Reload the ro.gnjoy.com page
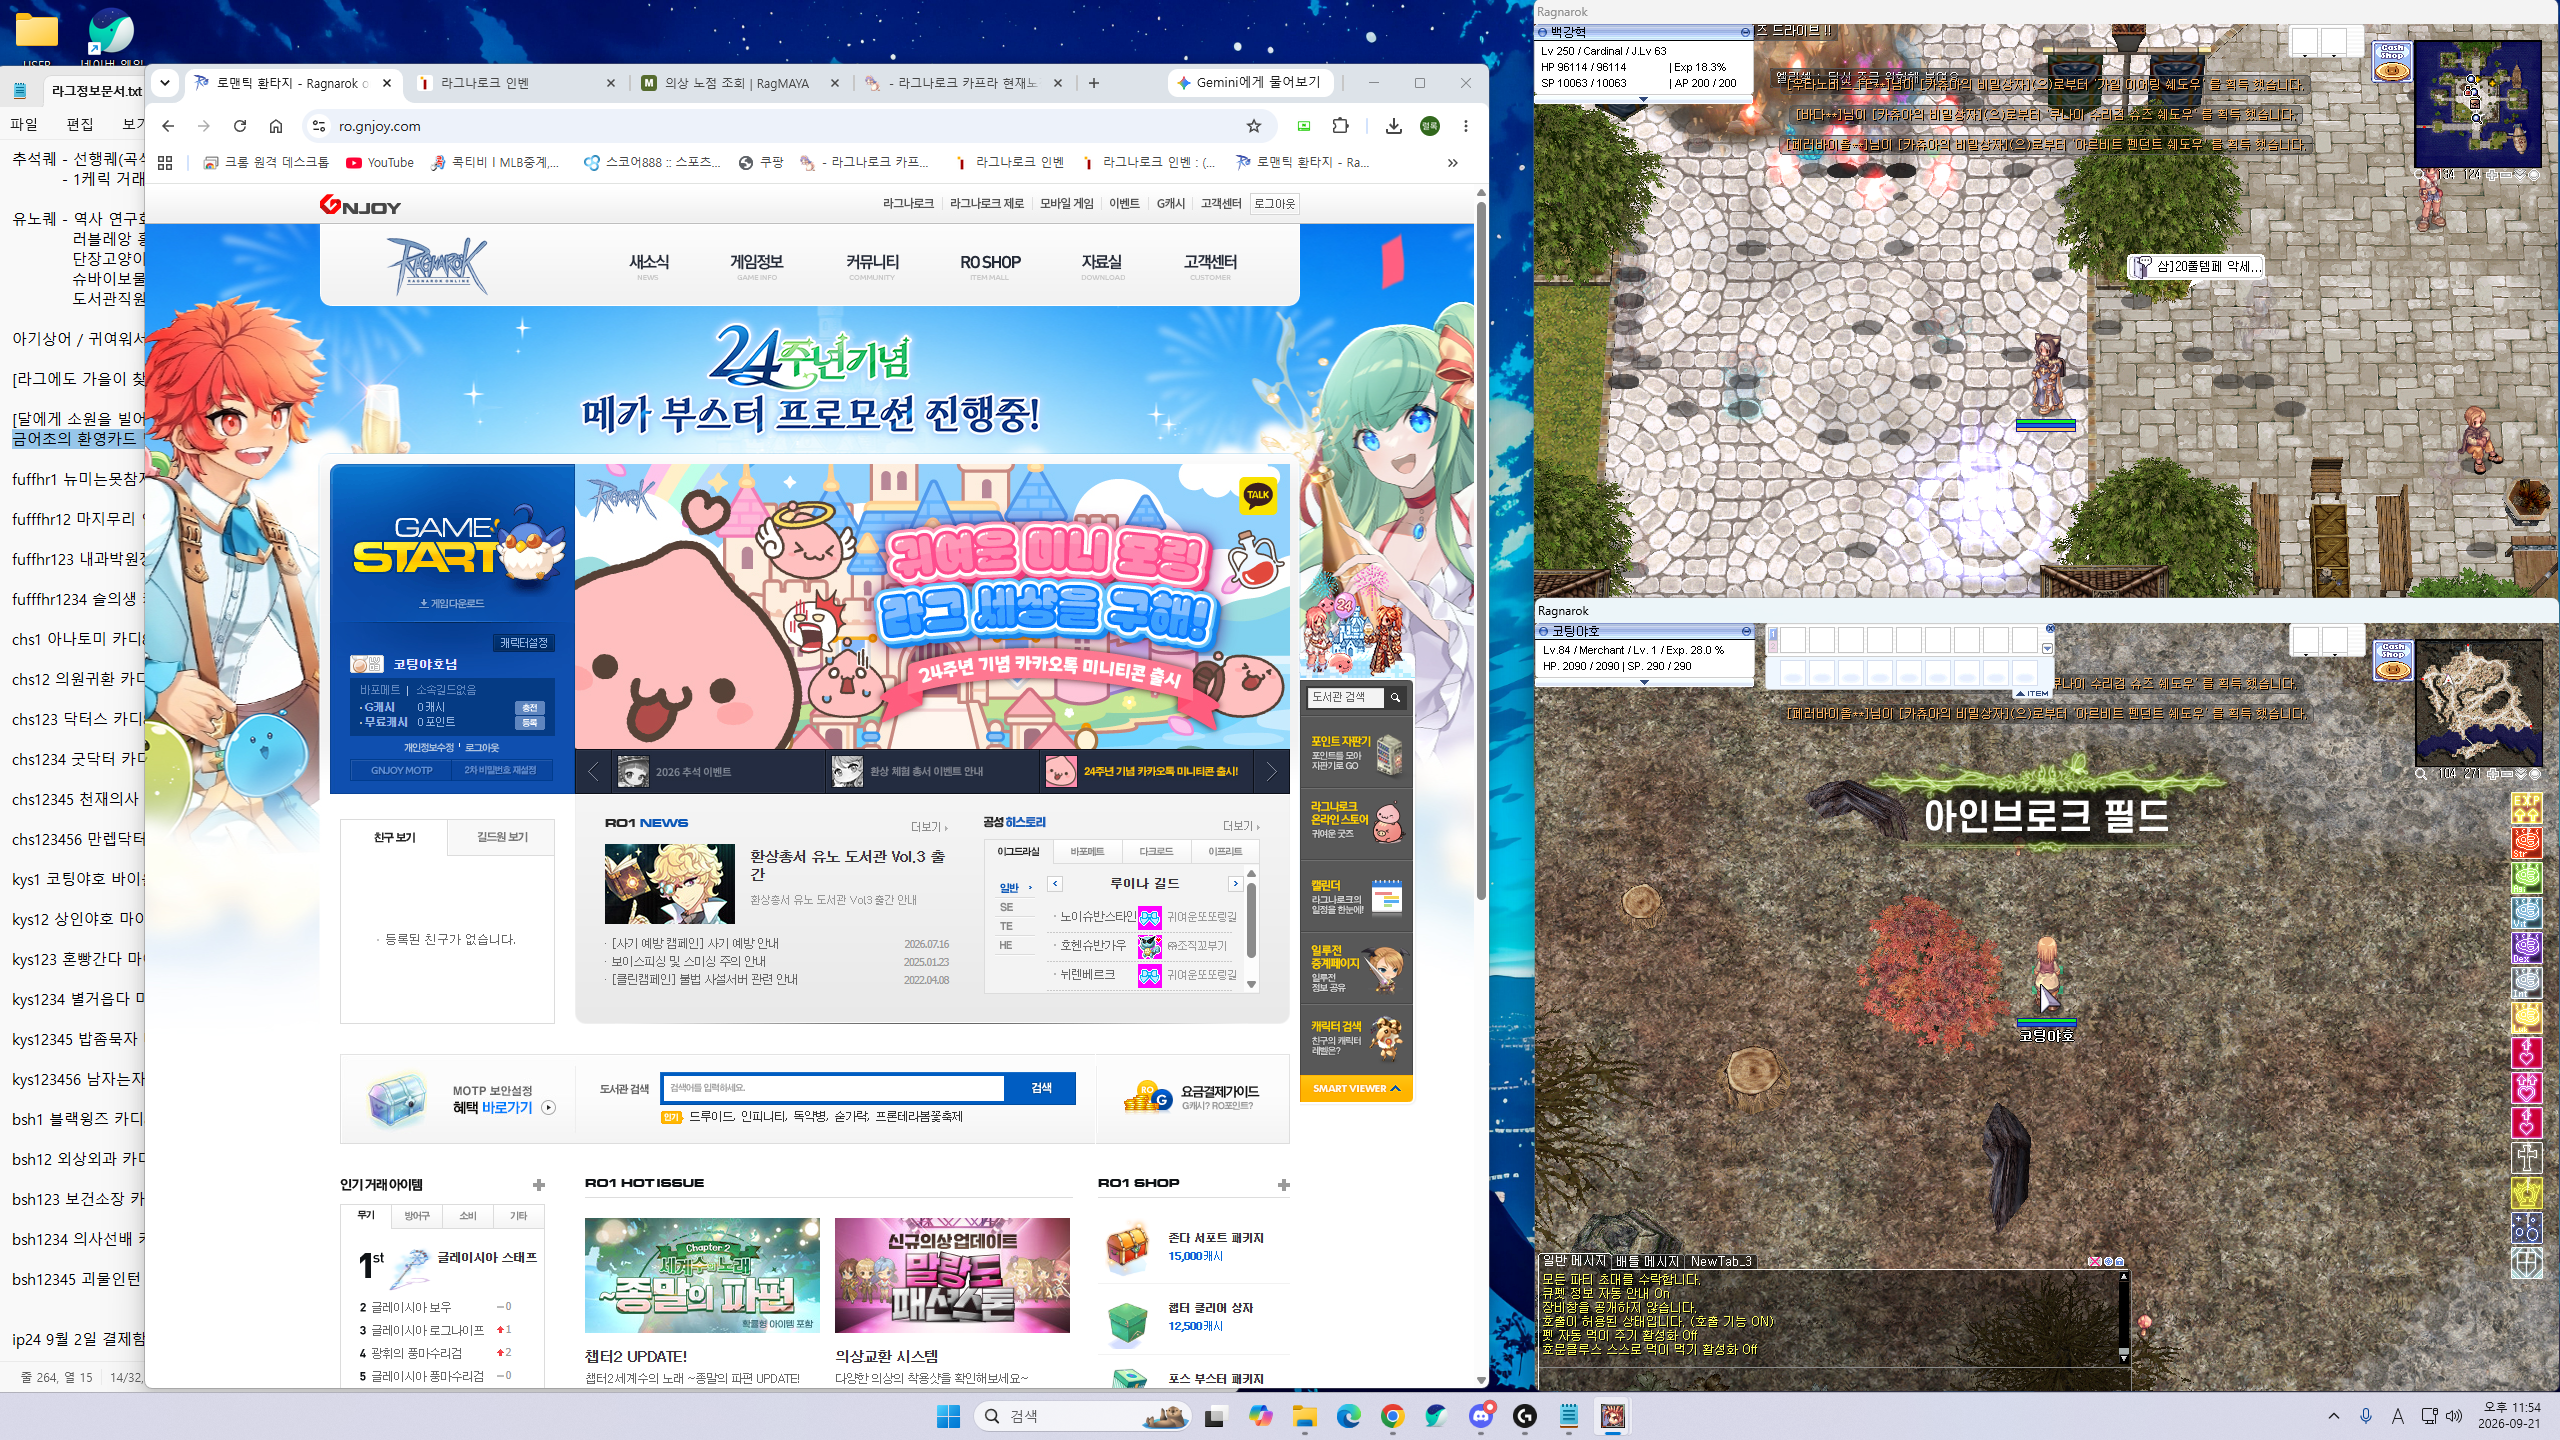 pos(240,126)
